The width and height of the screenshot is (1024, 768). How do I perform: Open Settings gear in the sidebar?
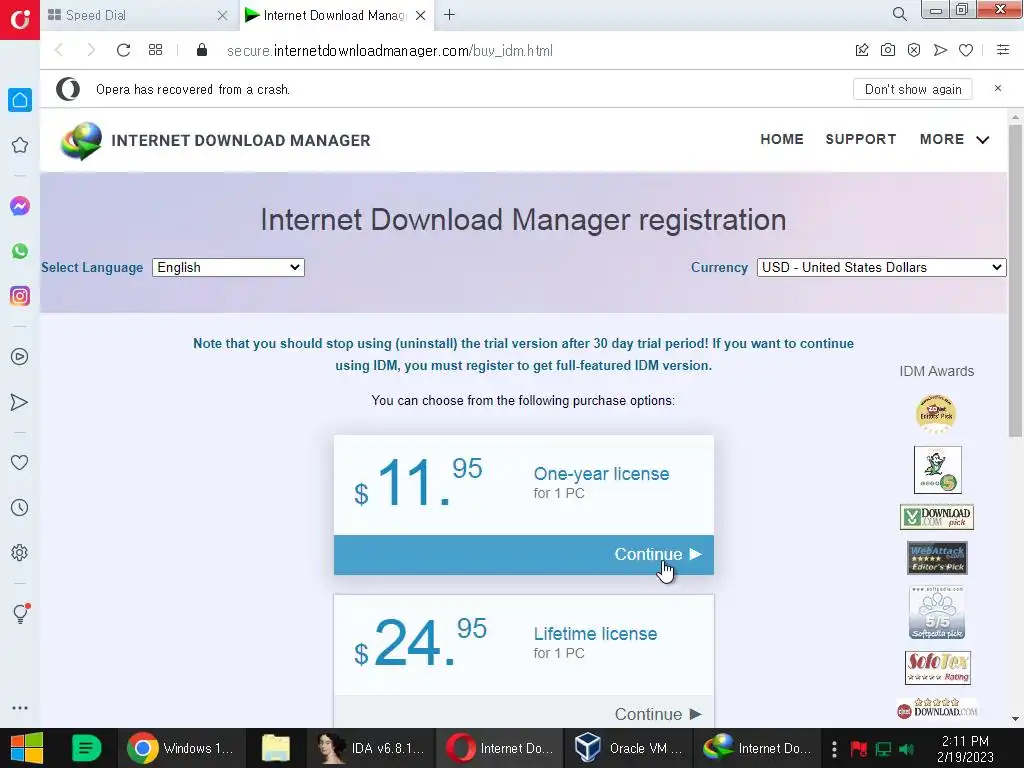pyautogui.click(x=20, y=552)
